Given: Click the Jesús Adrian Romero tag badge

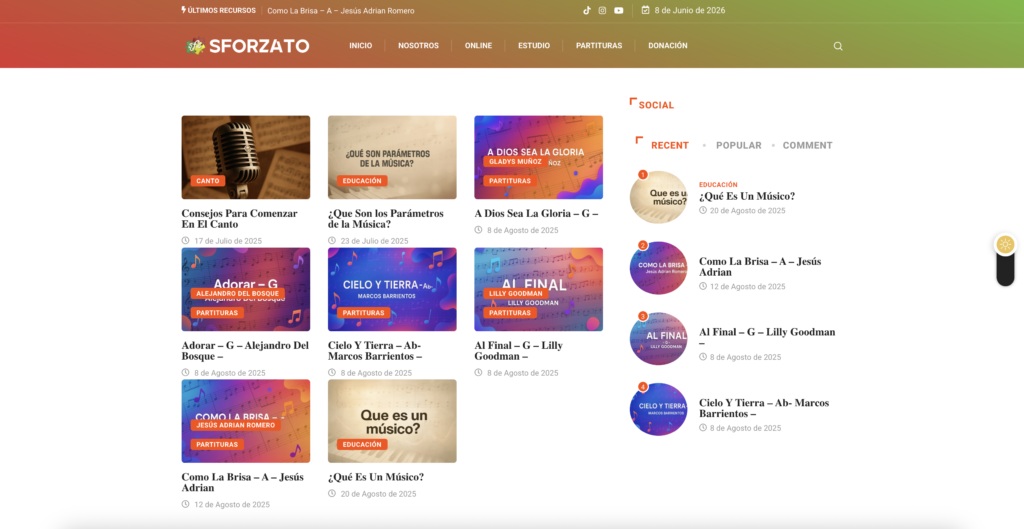Looking at the screenshot, I should pos(236,425).
